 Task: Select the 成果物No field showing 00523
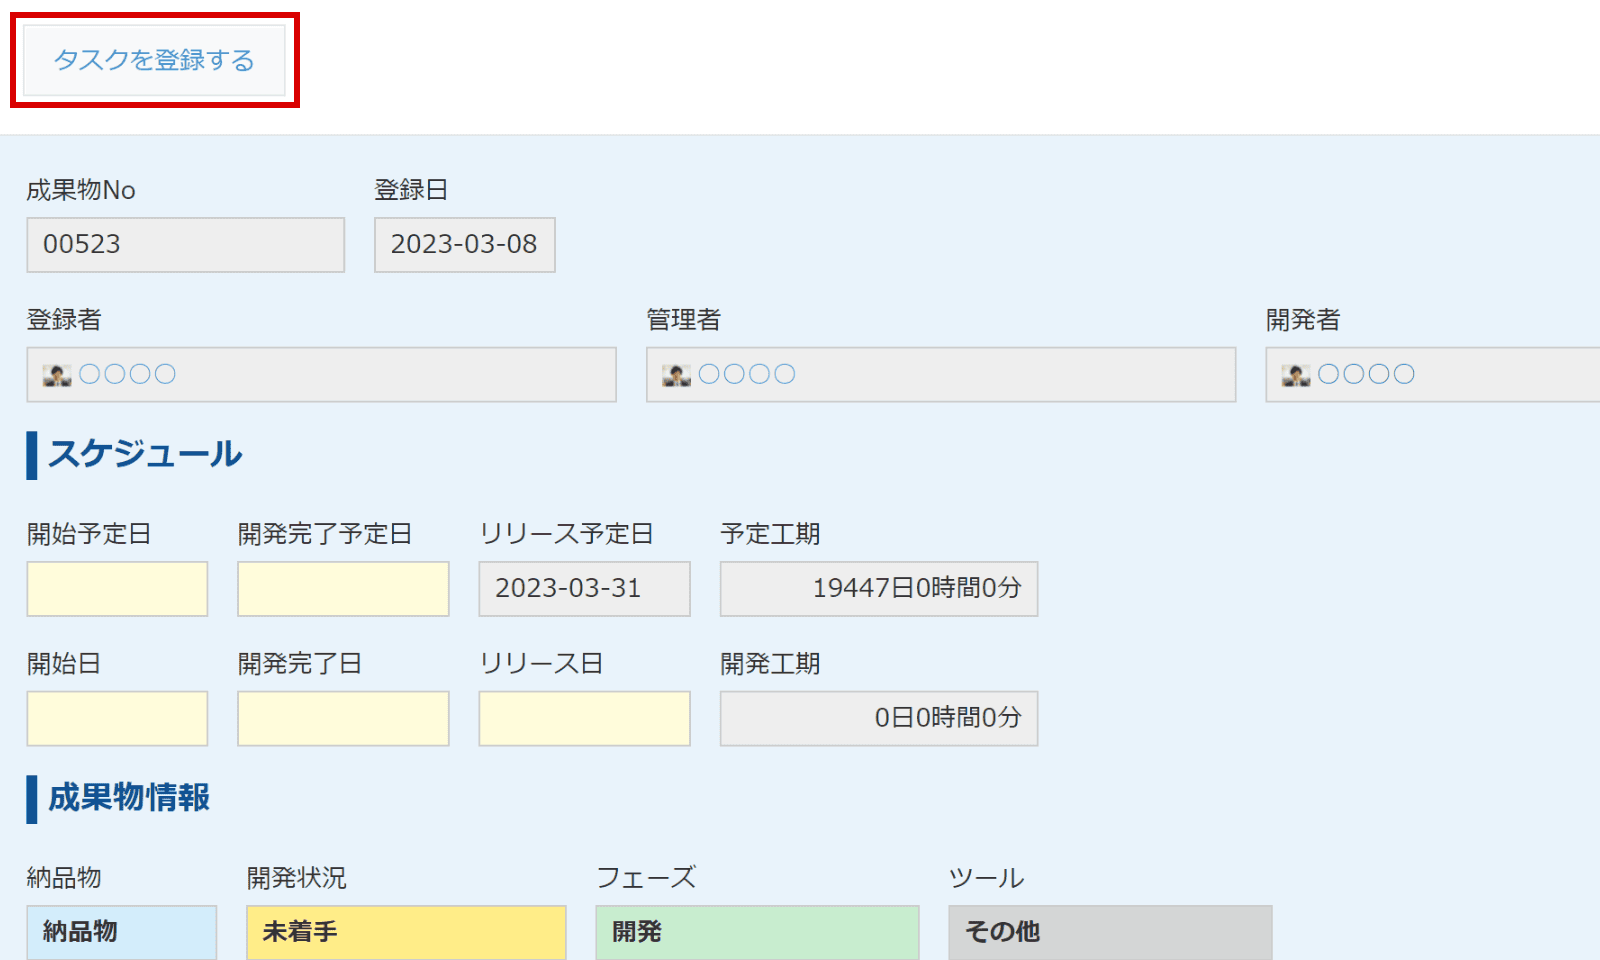185,245
